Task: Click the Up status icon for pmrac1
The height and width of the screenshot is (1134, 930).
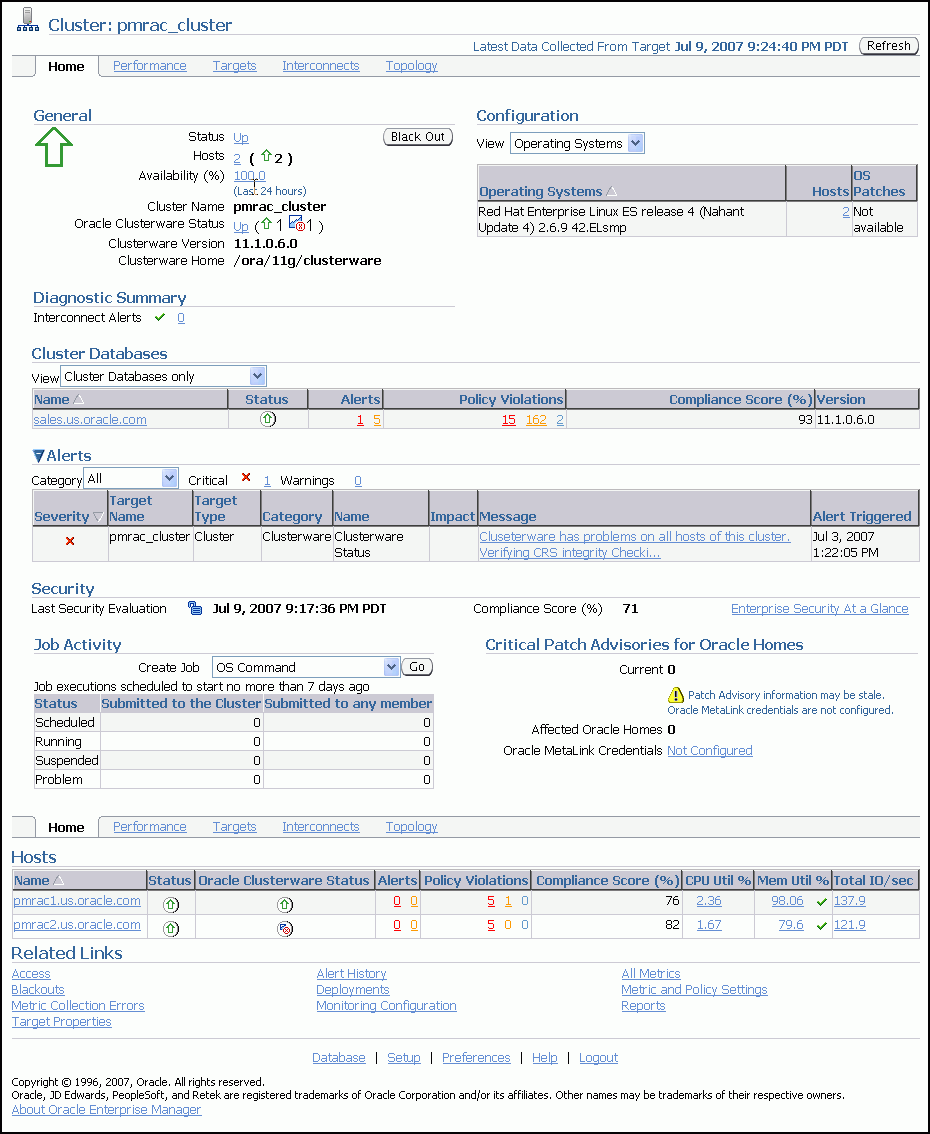Action: point(171,903)
